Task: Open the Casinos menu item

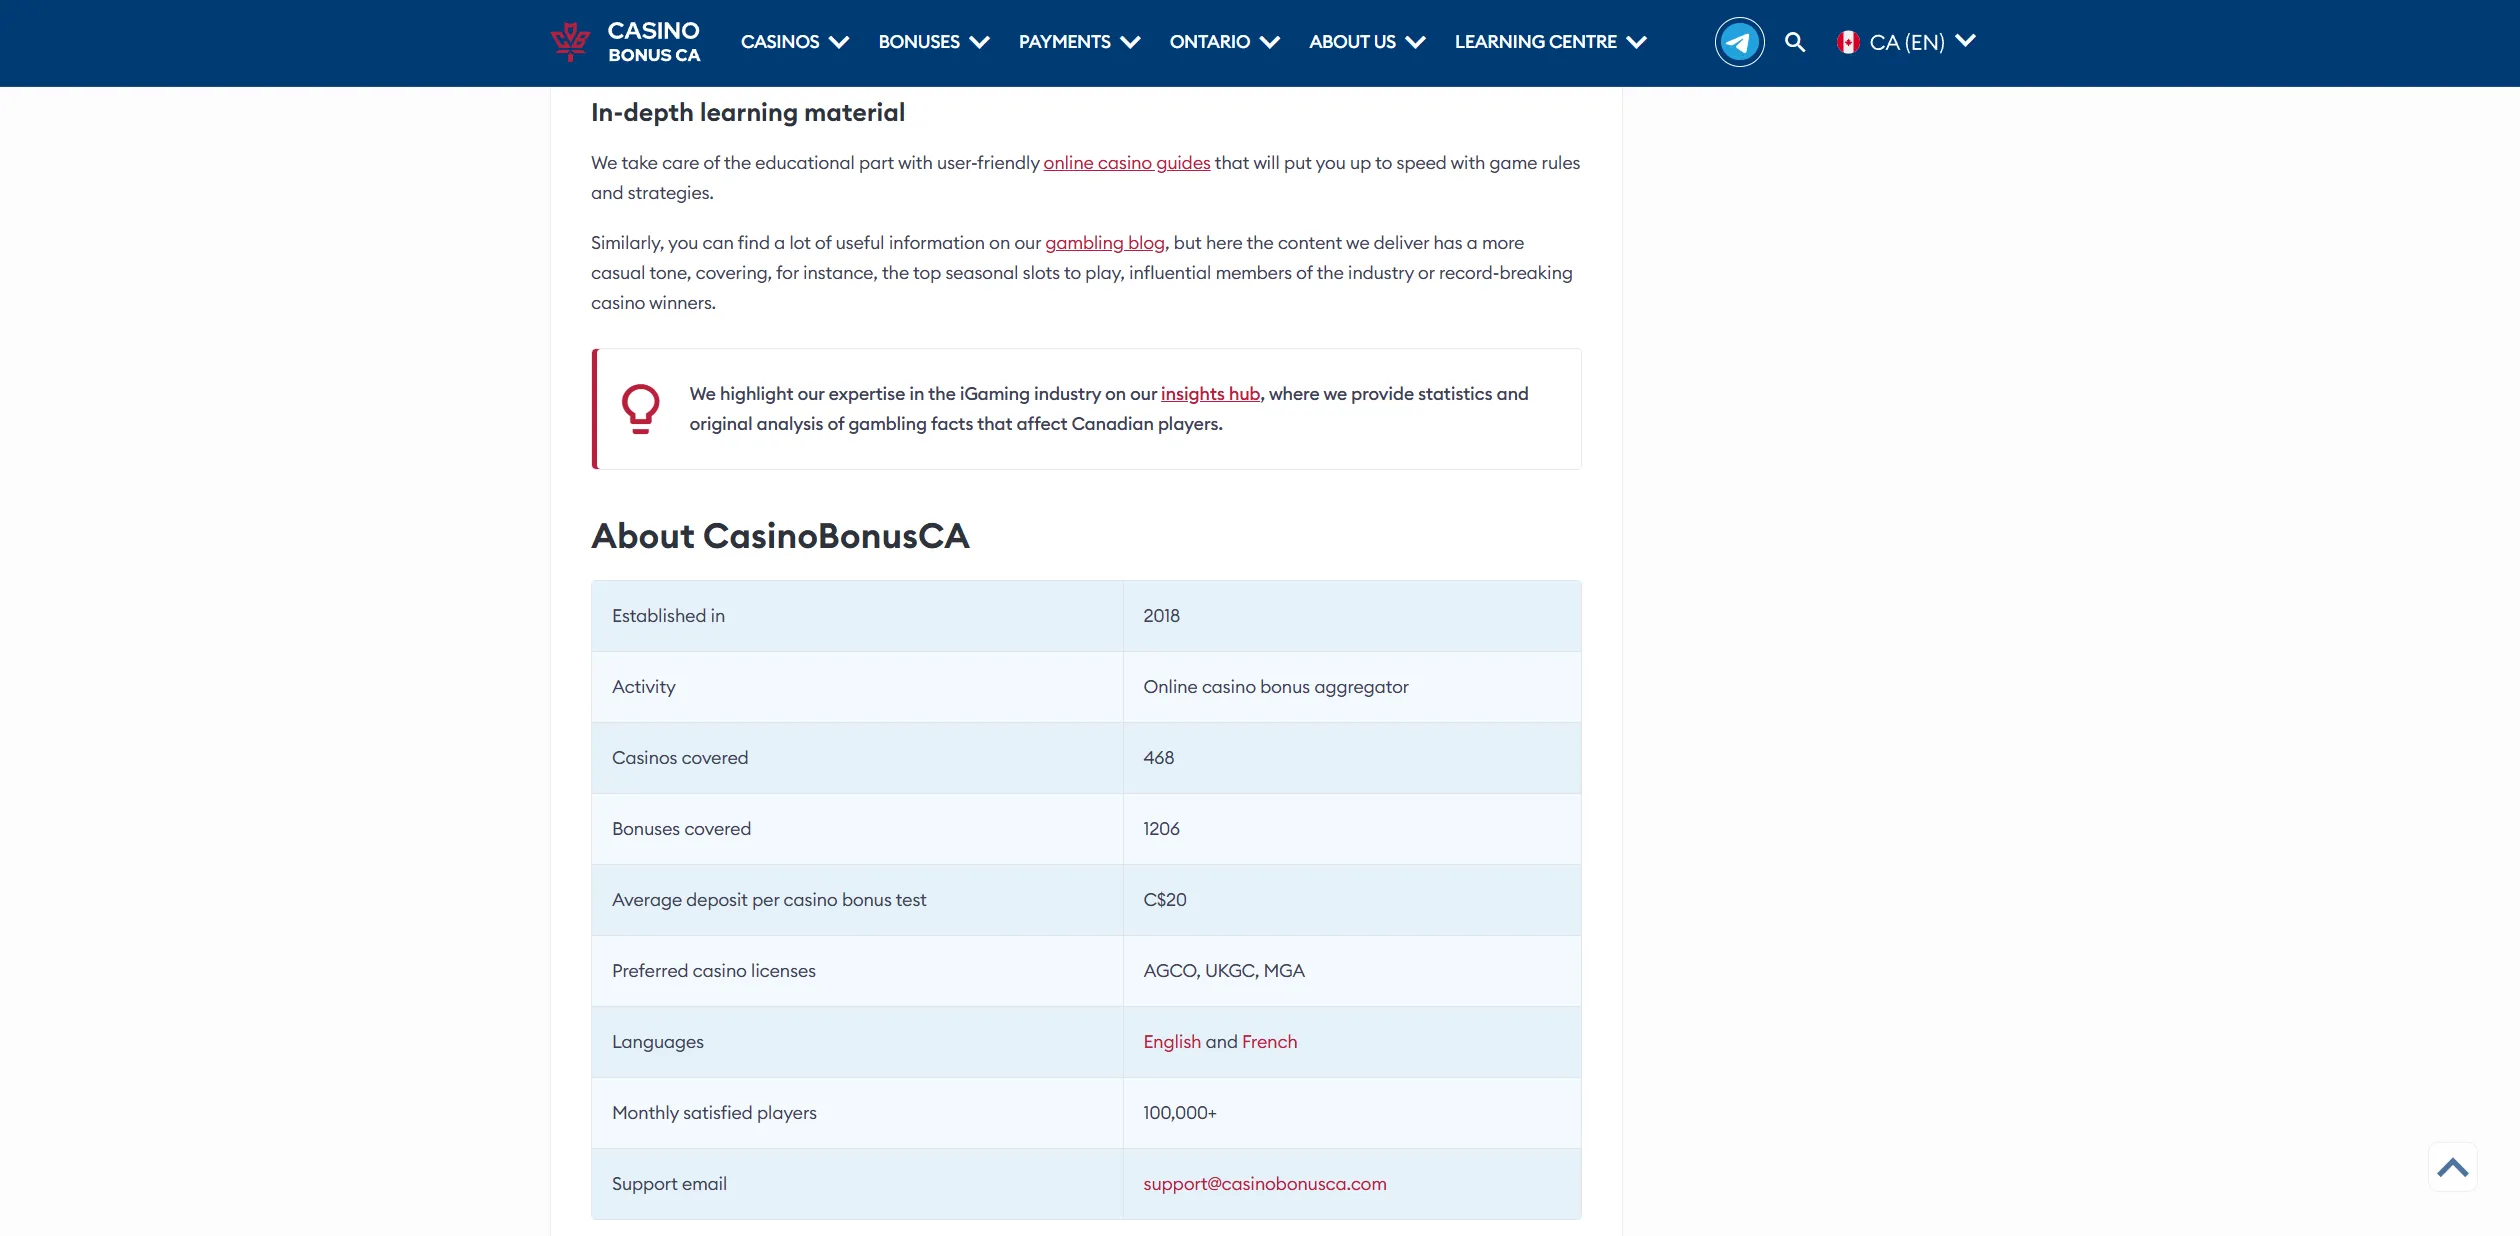Action: click(780, 42)
